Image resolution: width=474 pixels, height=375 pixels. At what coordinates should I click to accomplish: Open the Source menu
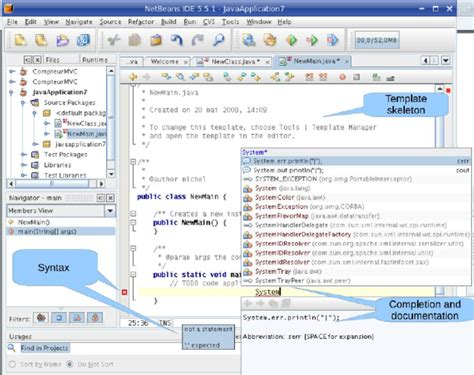tap(110, 22)
